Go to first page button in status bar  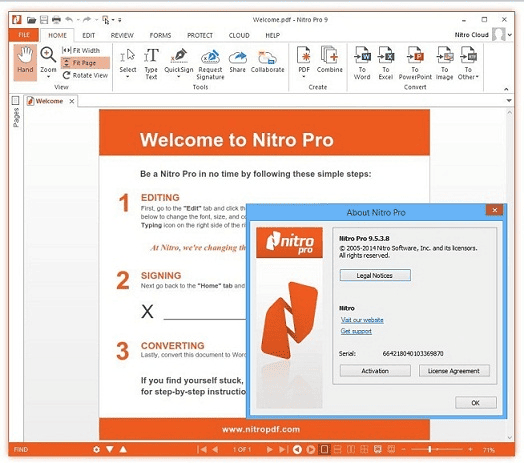(202, 449)
